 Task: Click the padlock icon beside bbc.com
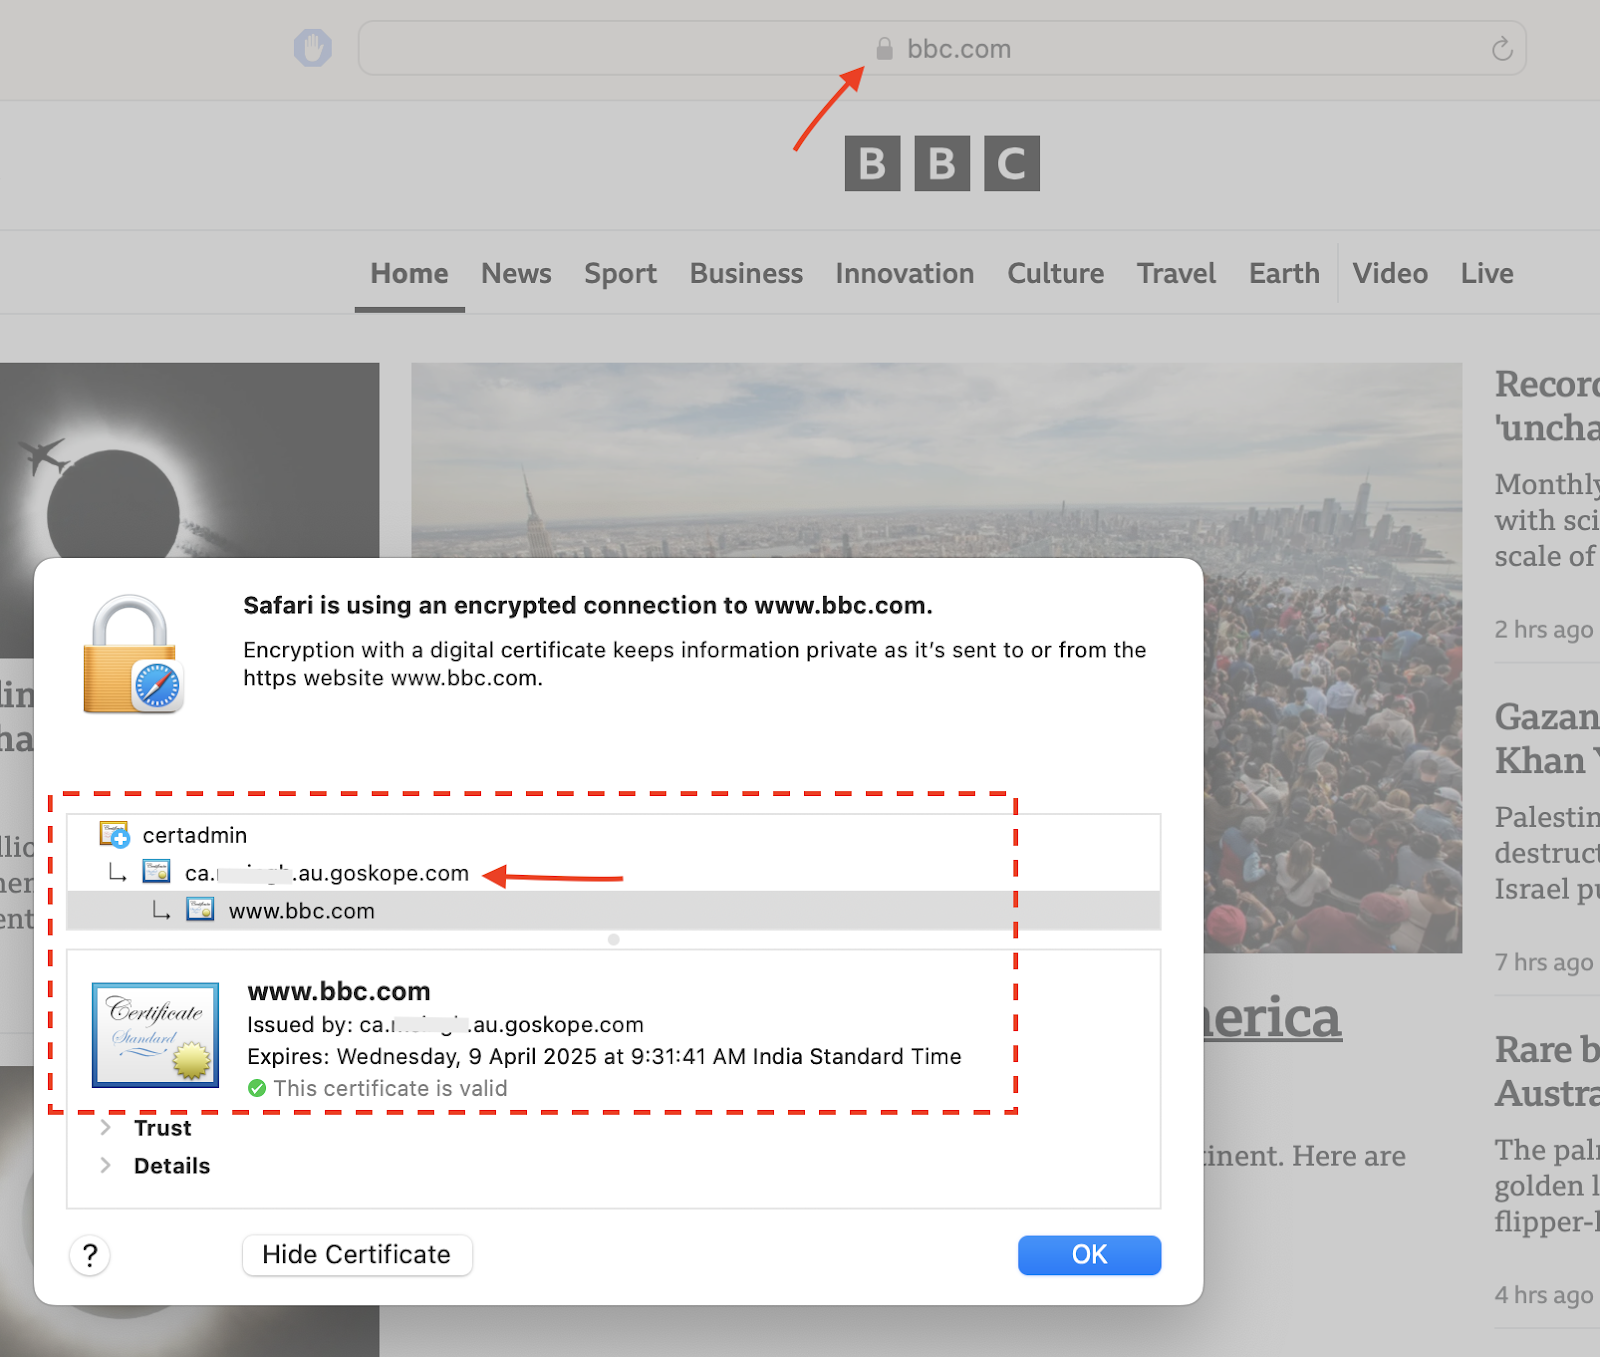[x=884, y=48]
